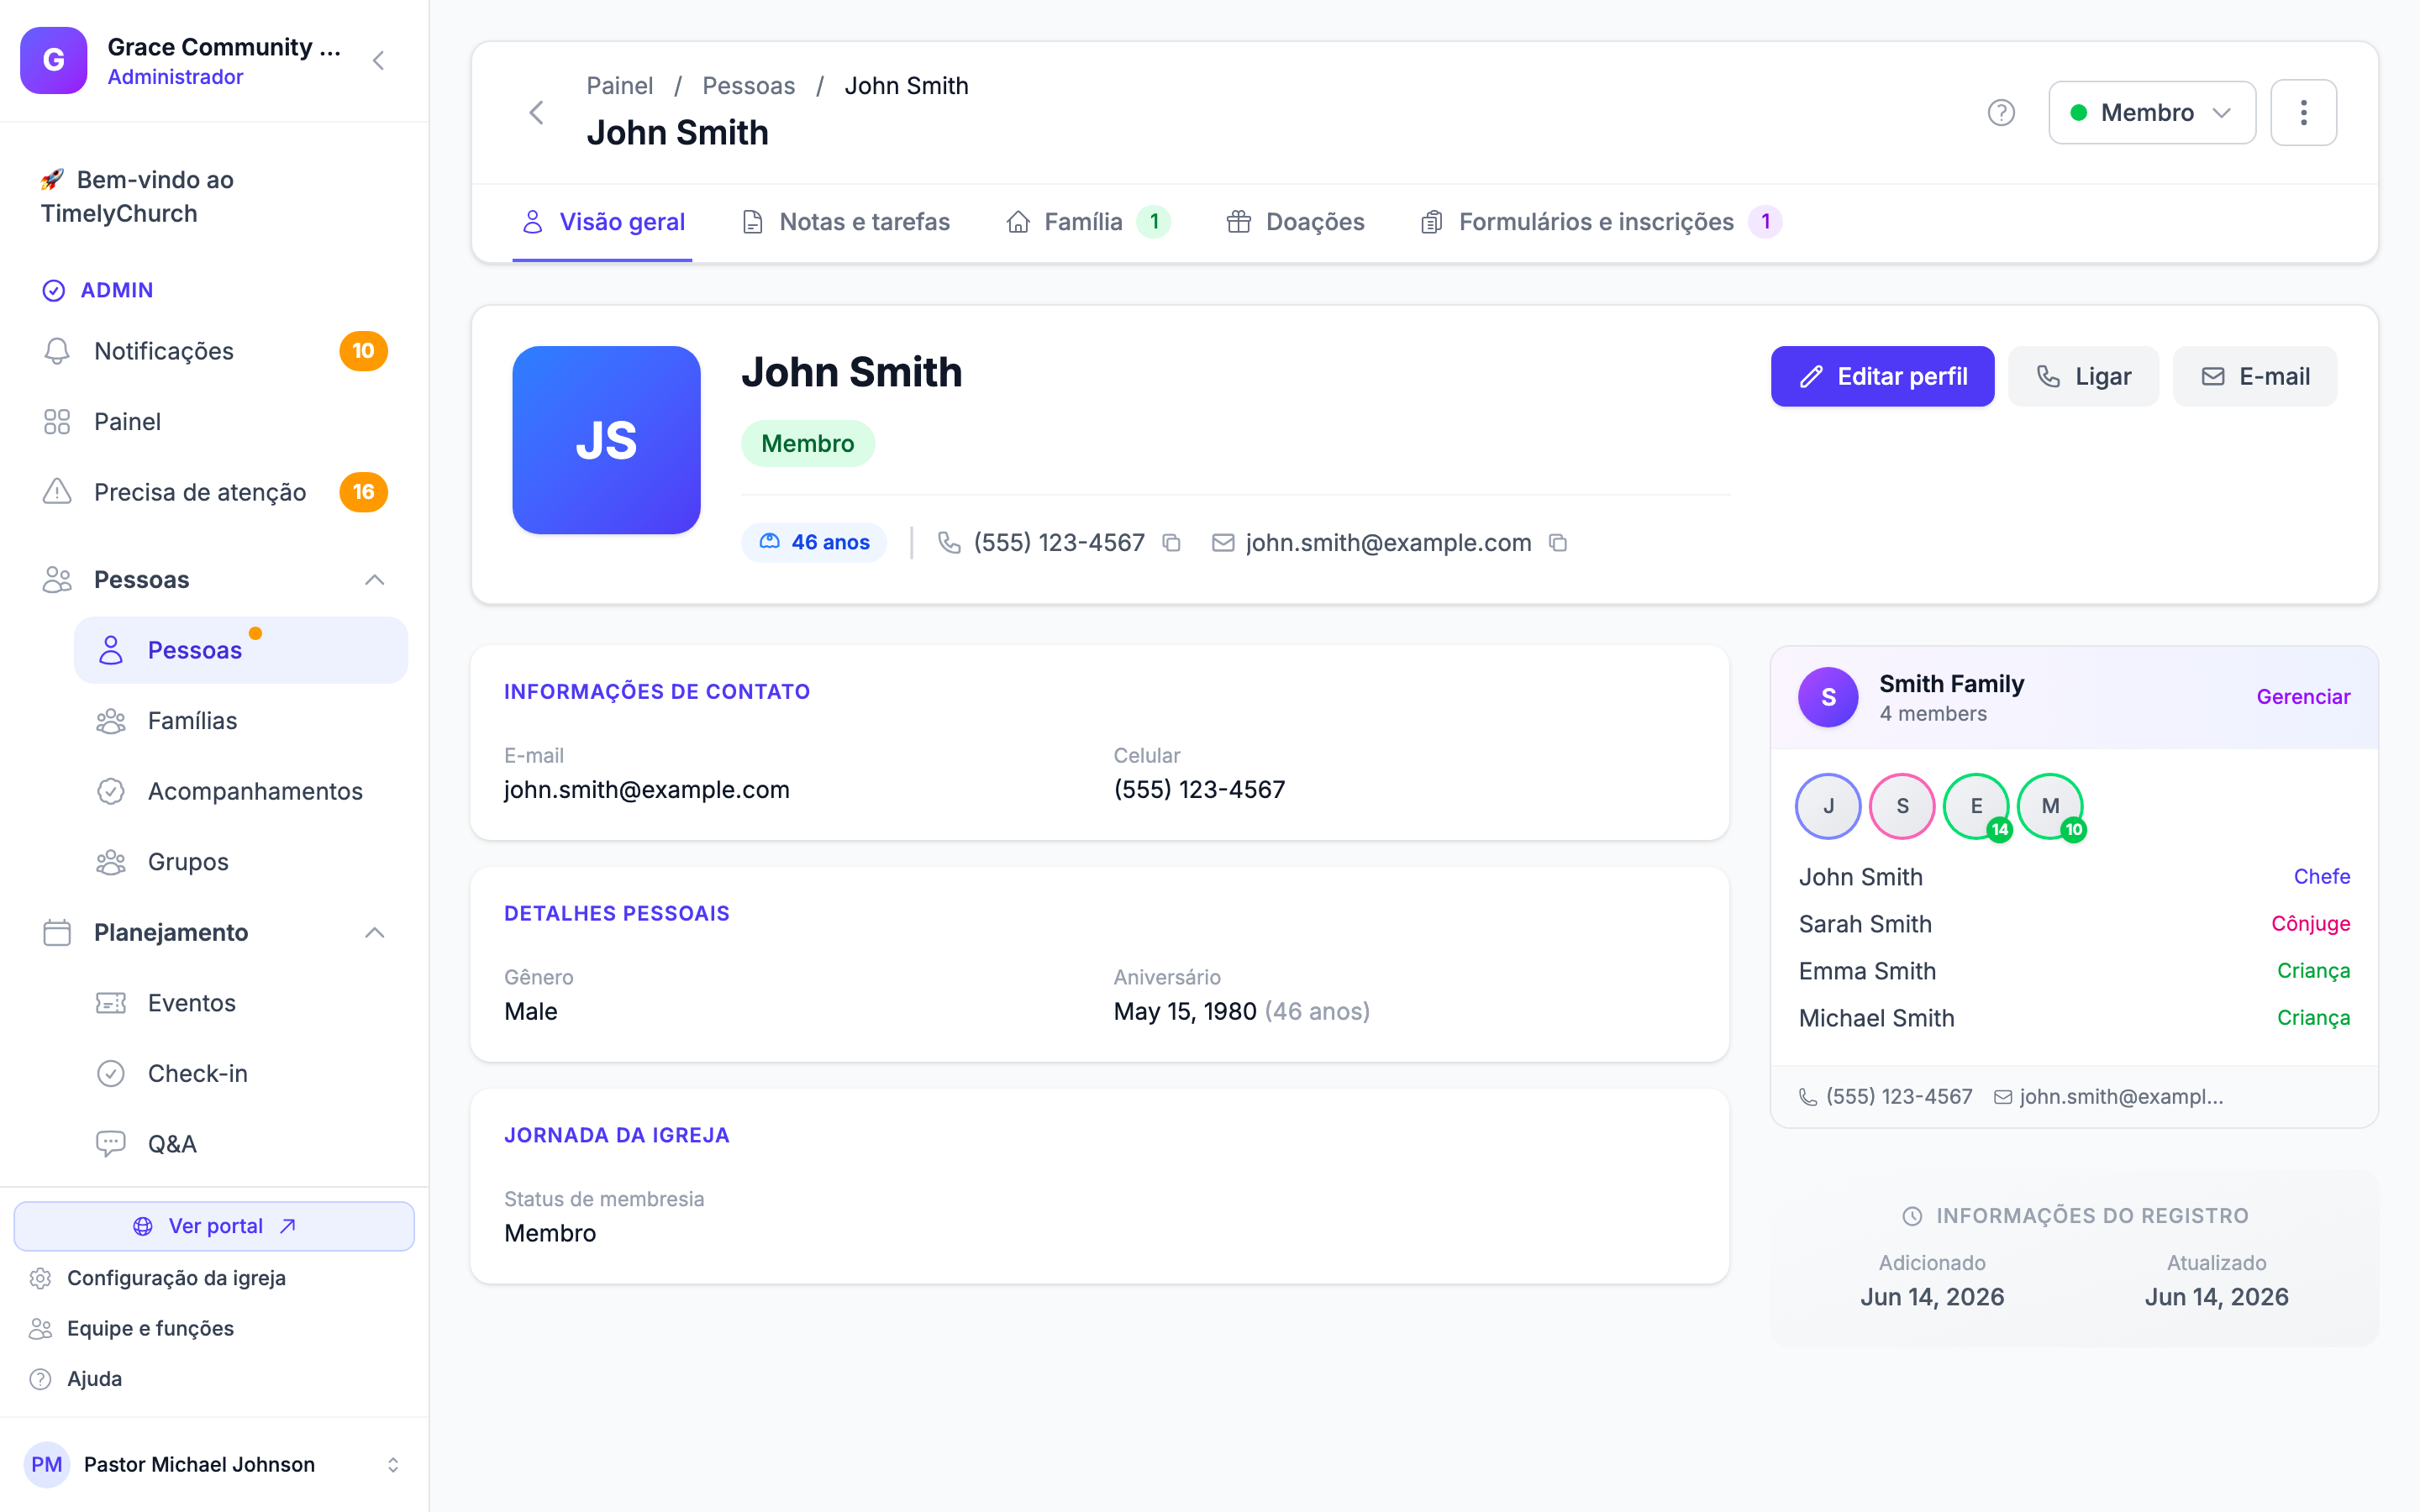Viewport: 2420px width, 1512px height.
Task: Open Eventos in the sidebar
Action: point(241,1003)
